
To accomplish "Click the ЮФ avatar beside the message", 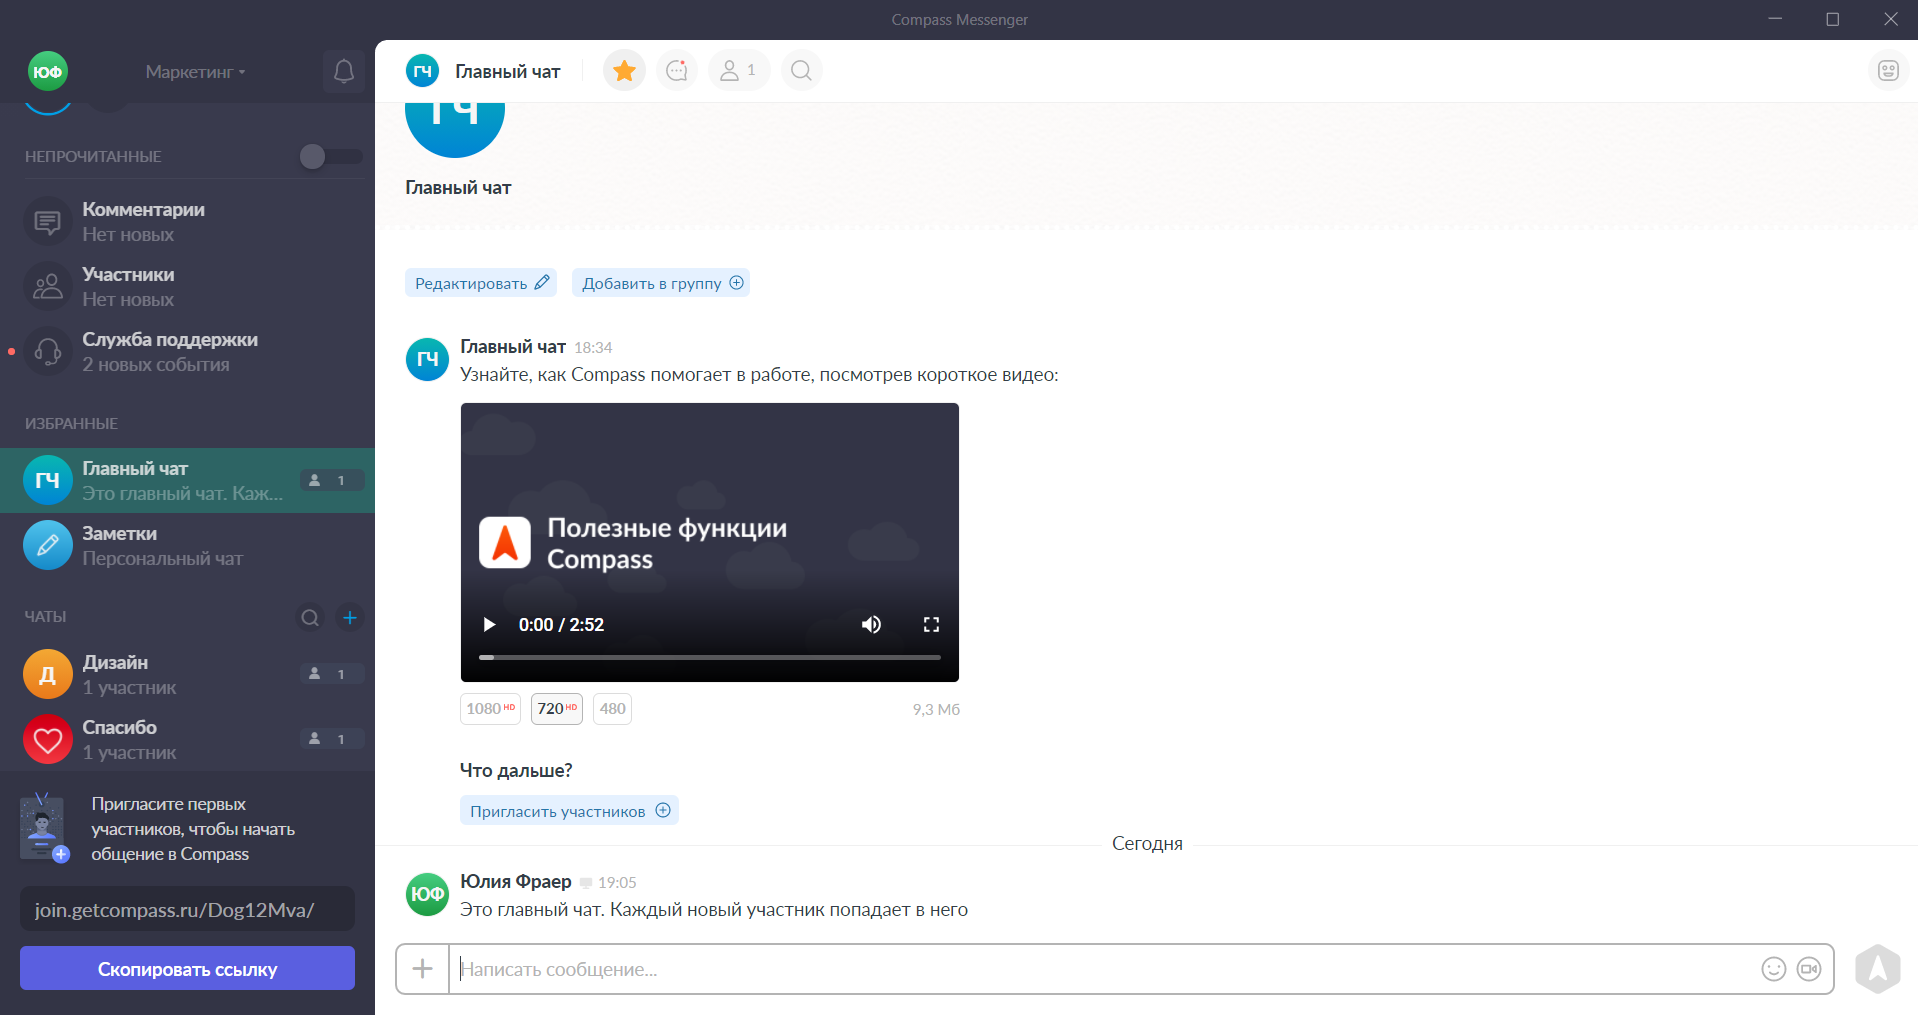I will [x=427, y=894].
